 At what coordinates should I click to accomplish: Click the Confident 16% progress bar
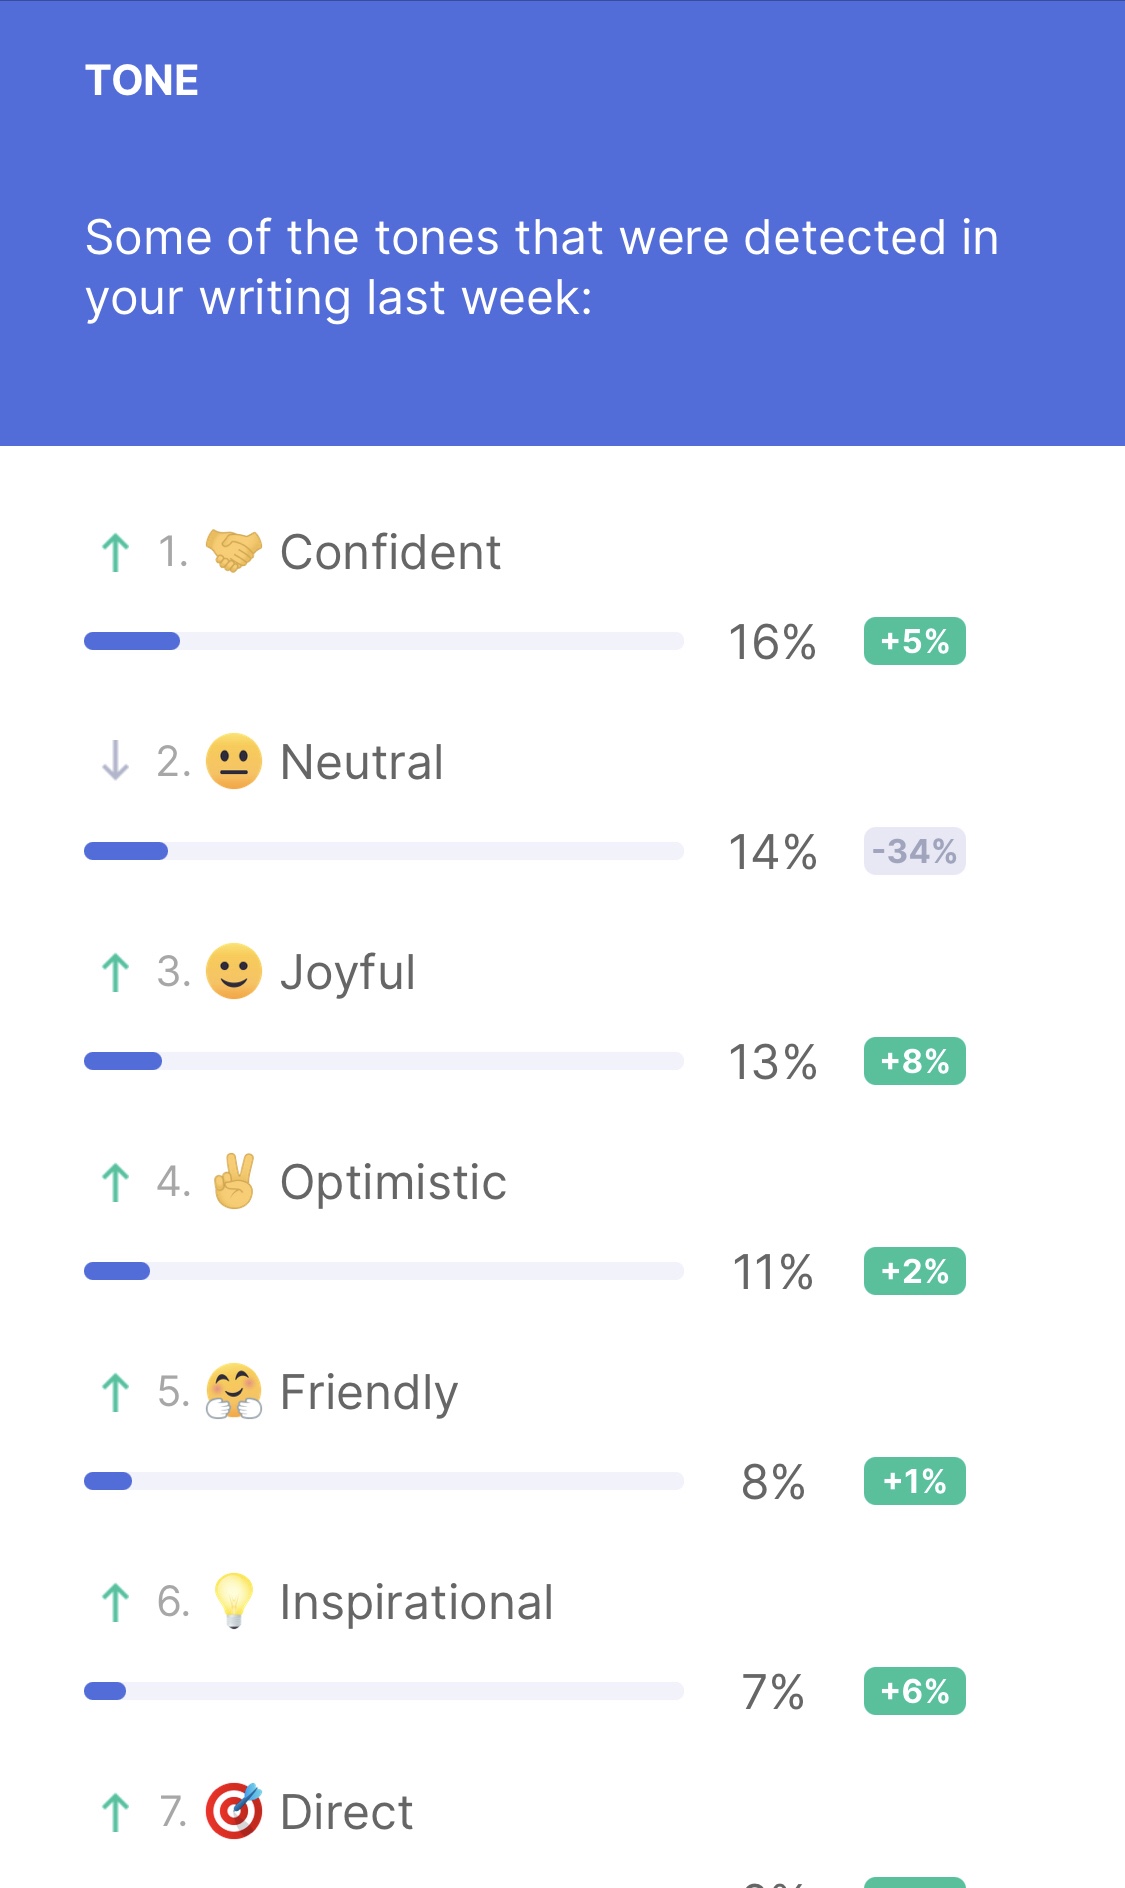384,641
